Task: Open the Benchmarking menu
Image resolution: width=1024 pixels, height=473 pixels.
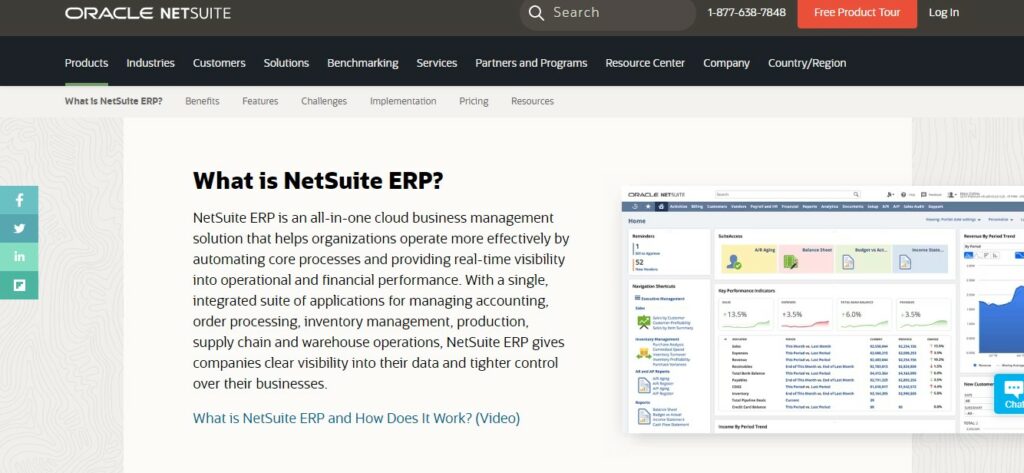Action: [362, 63]
